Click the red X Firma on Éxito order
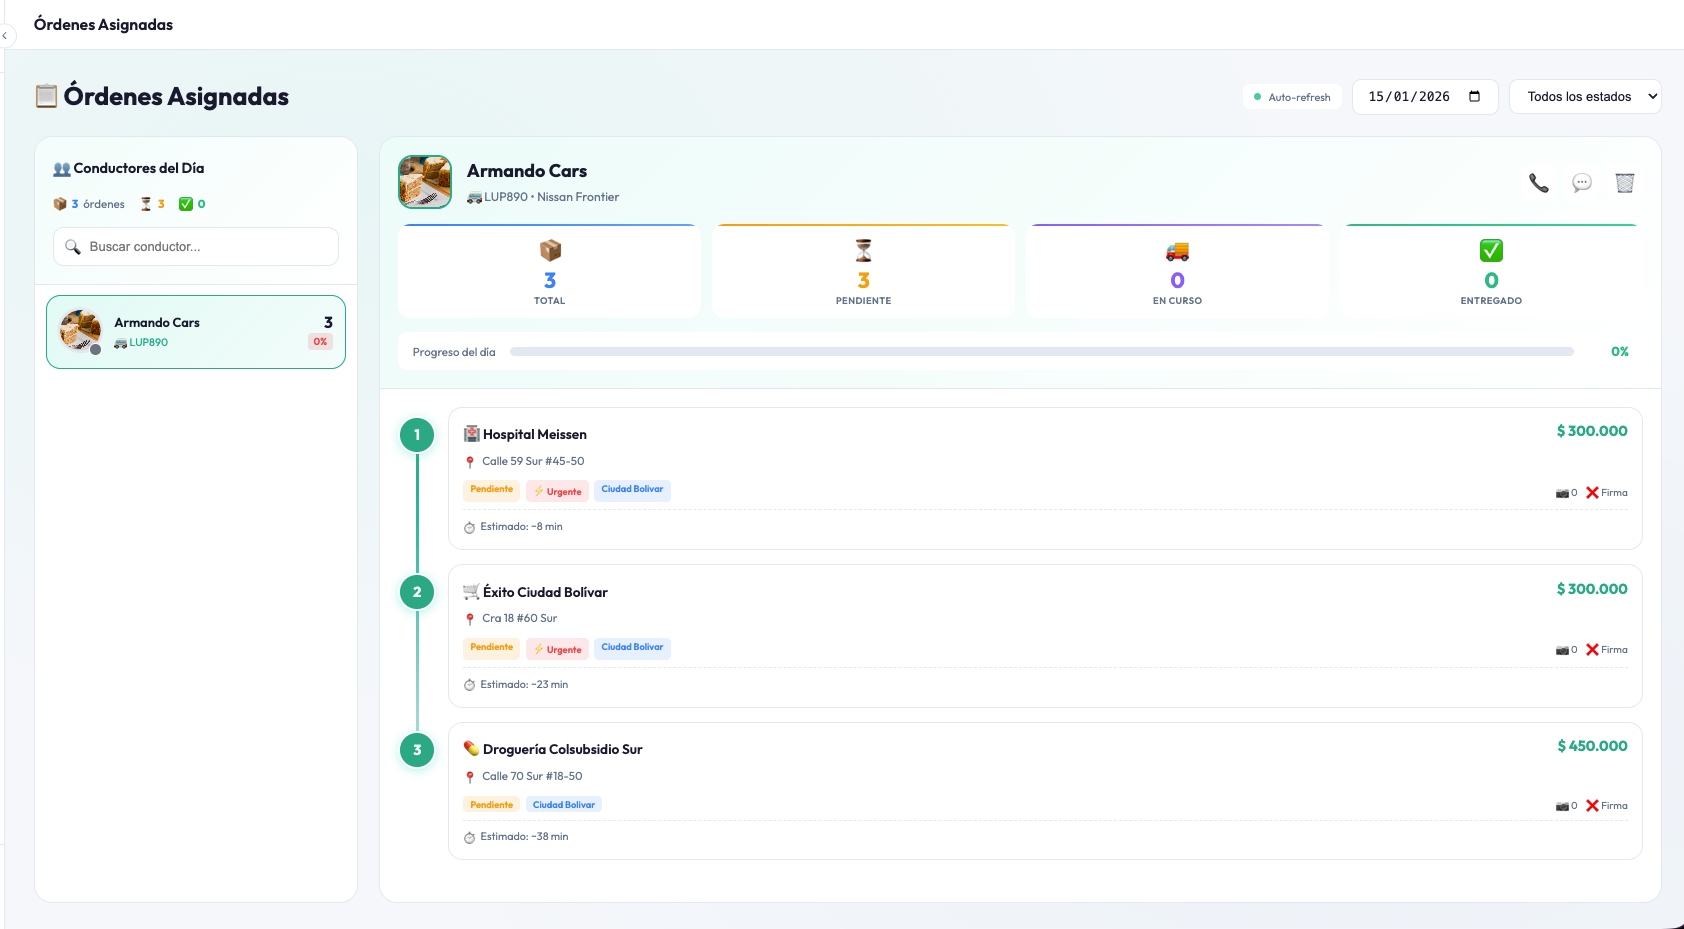1684x929 pixels. [x=1592, y=649]
